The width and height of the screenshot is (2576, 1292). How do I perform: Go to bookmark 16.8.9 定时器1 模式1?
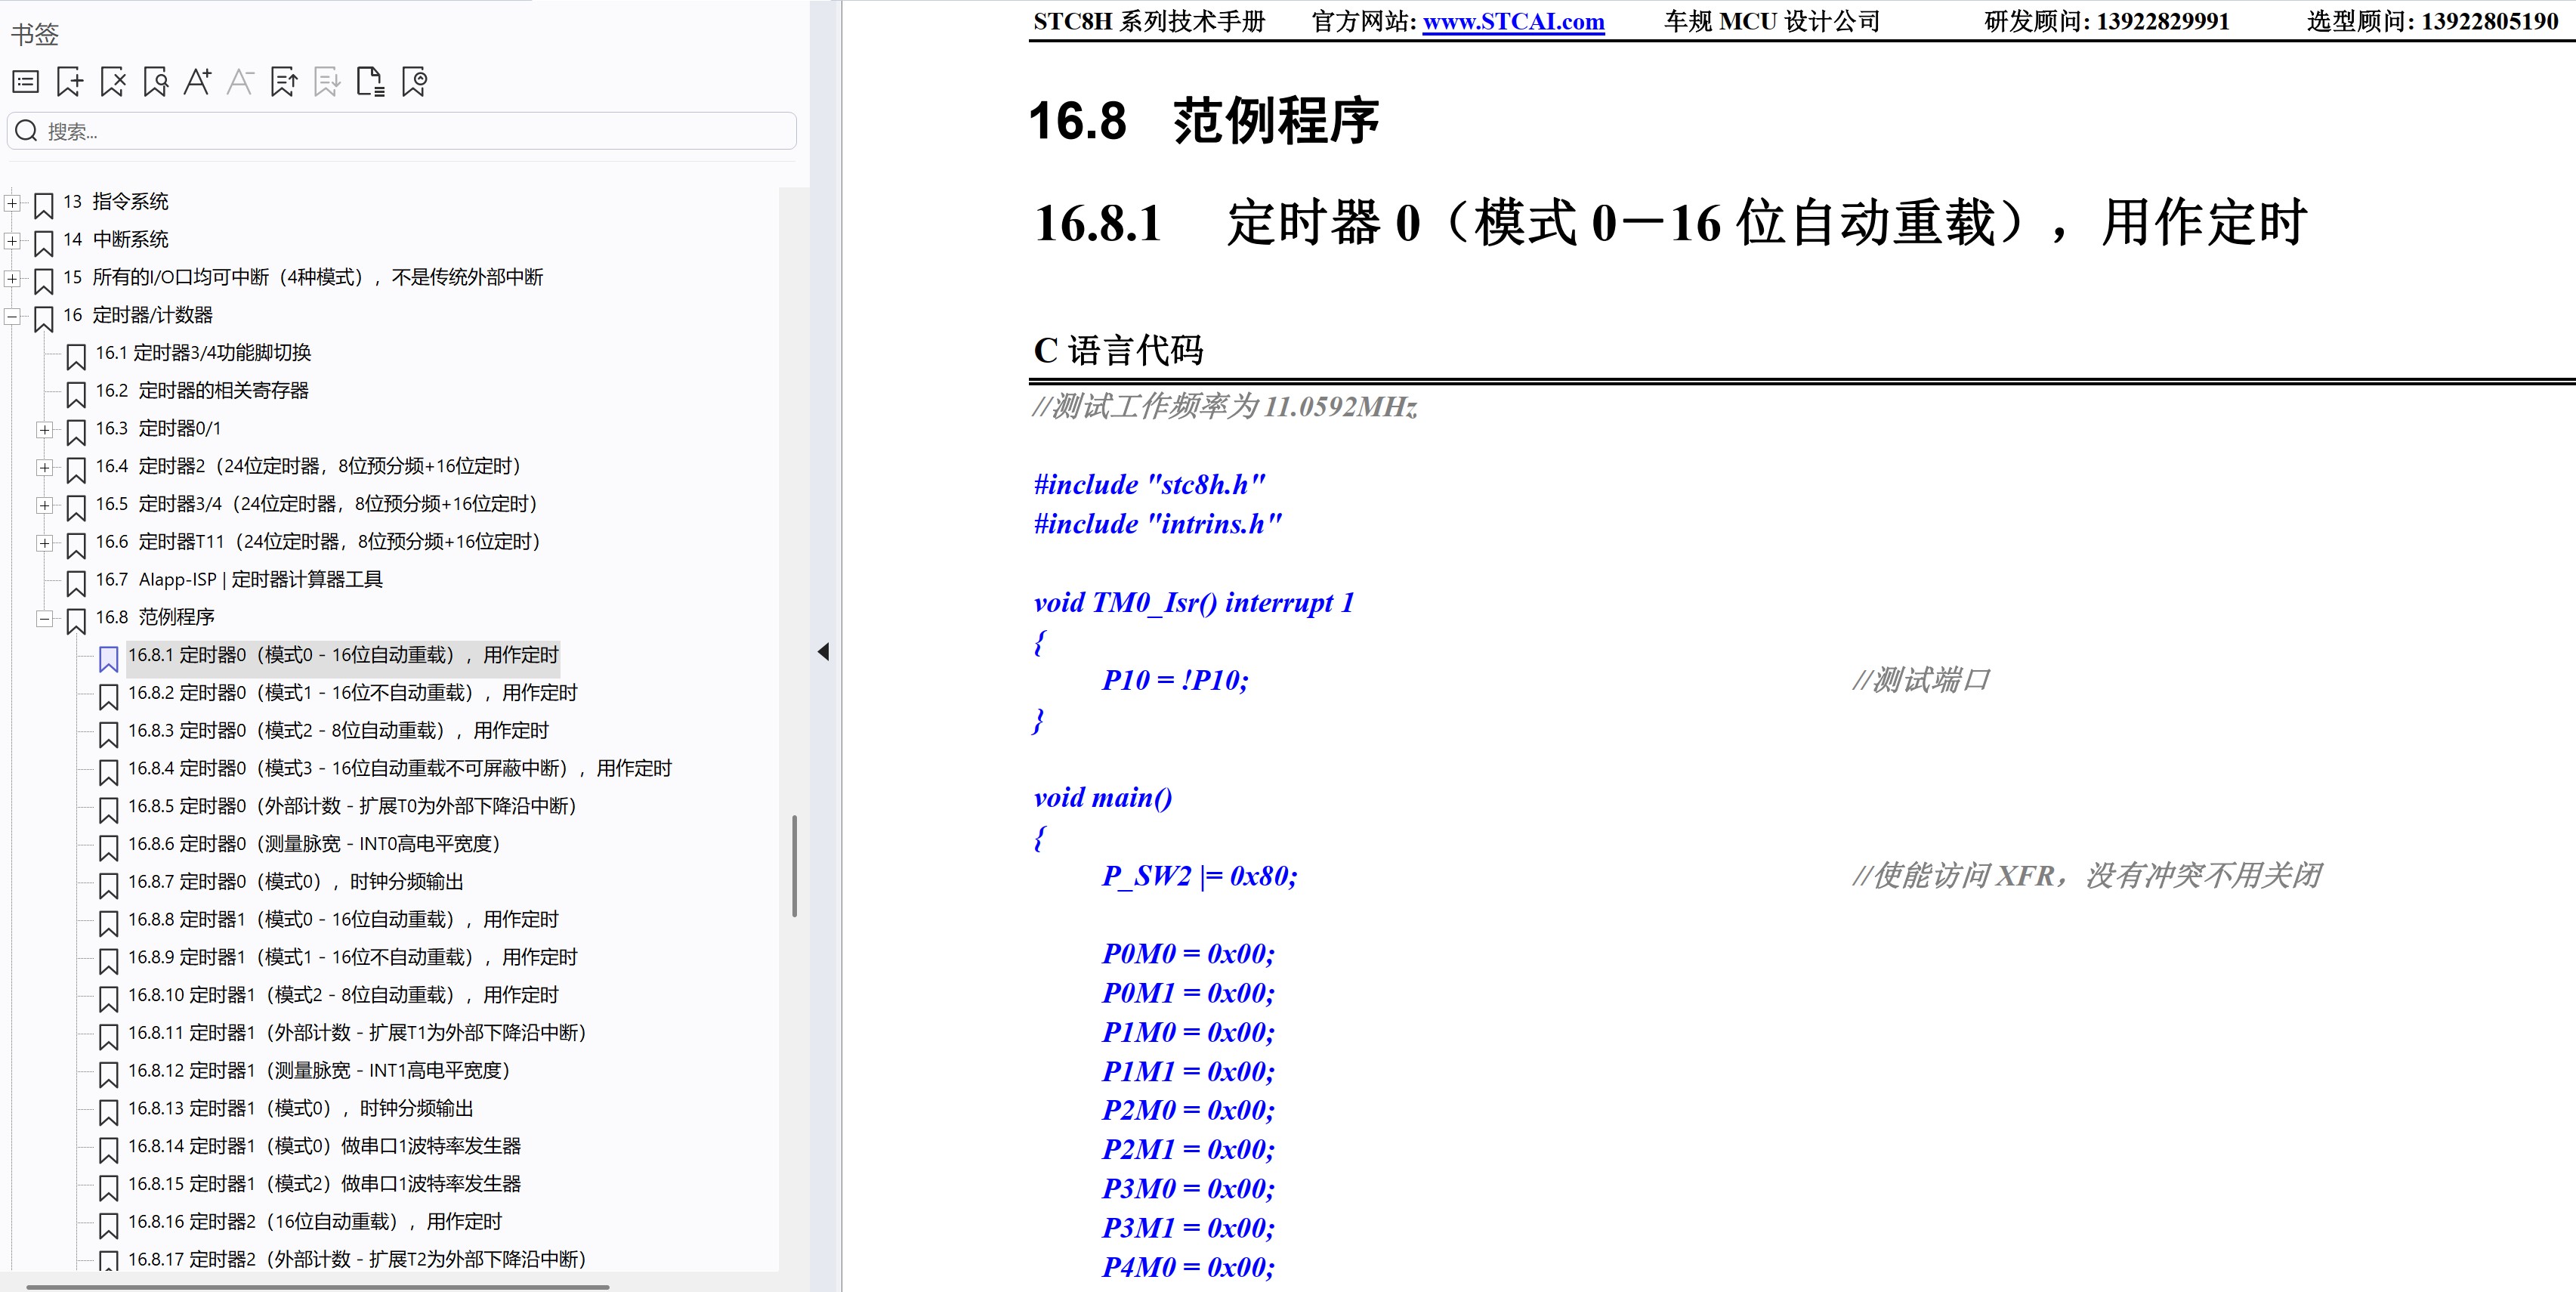352,957
